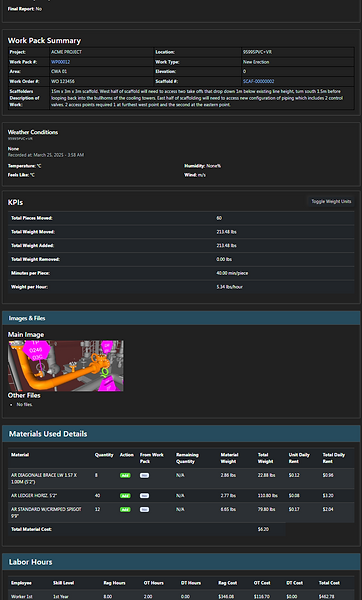Click the 'Worker 1st' employee name

click(x=21, y=597)
